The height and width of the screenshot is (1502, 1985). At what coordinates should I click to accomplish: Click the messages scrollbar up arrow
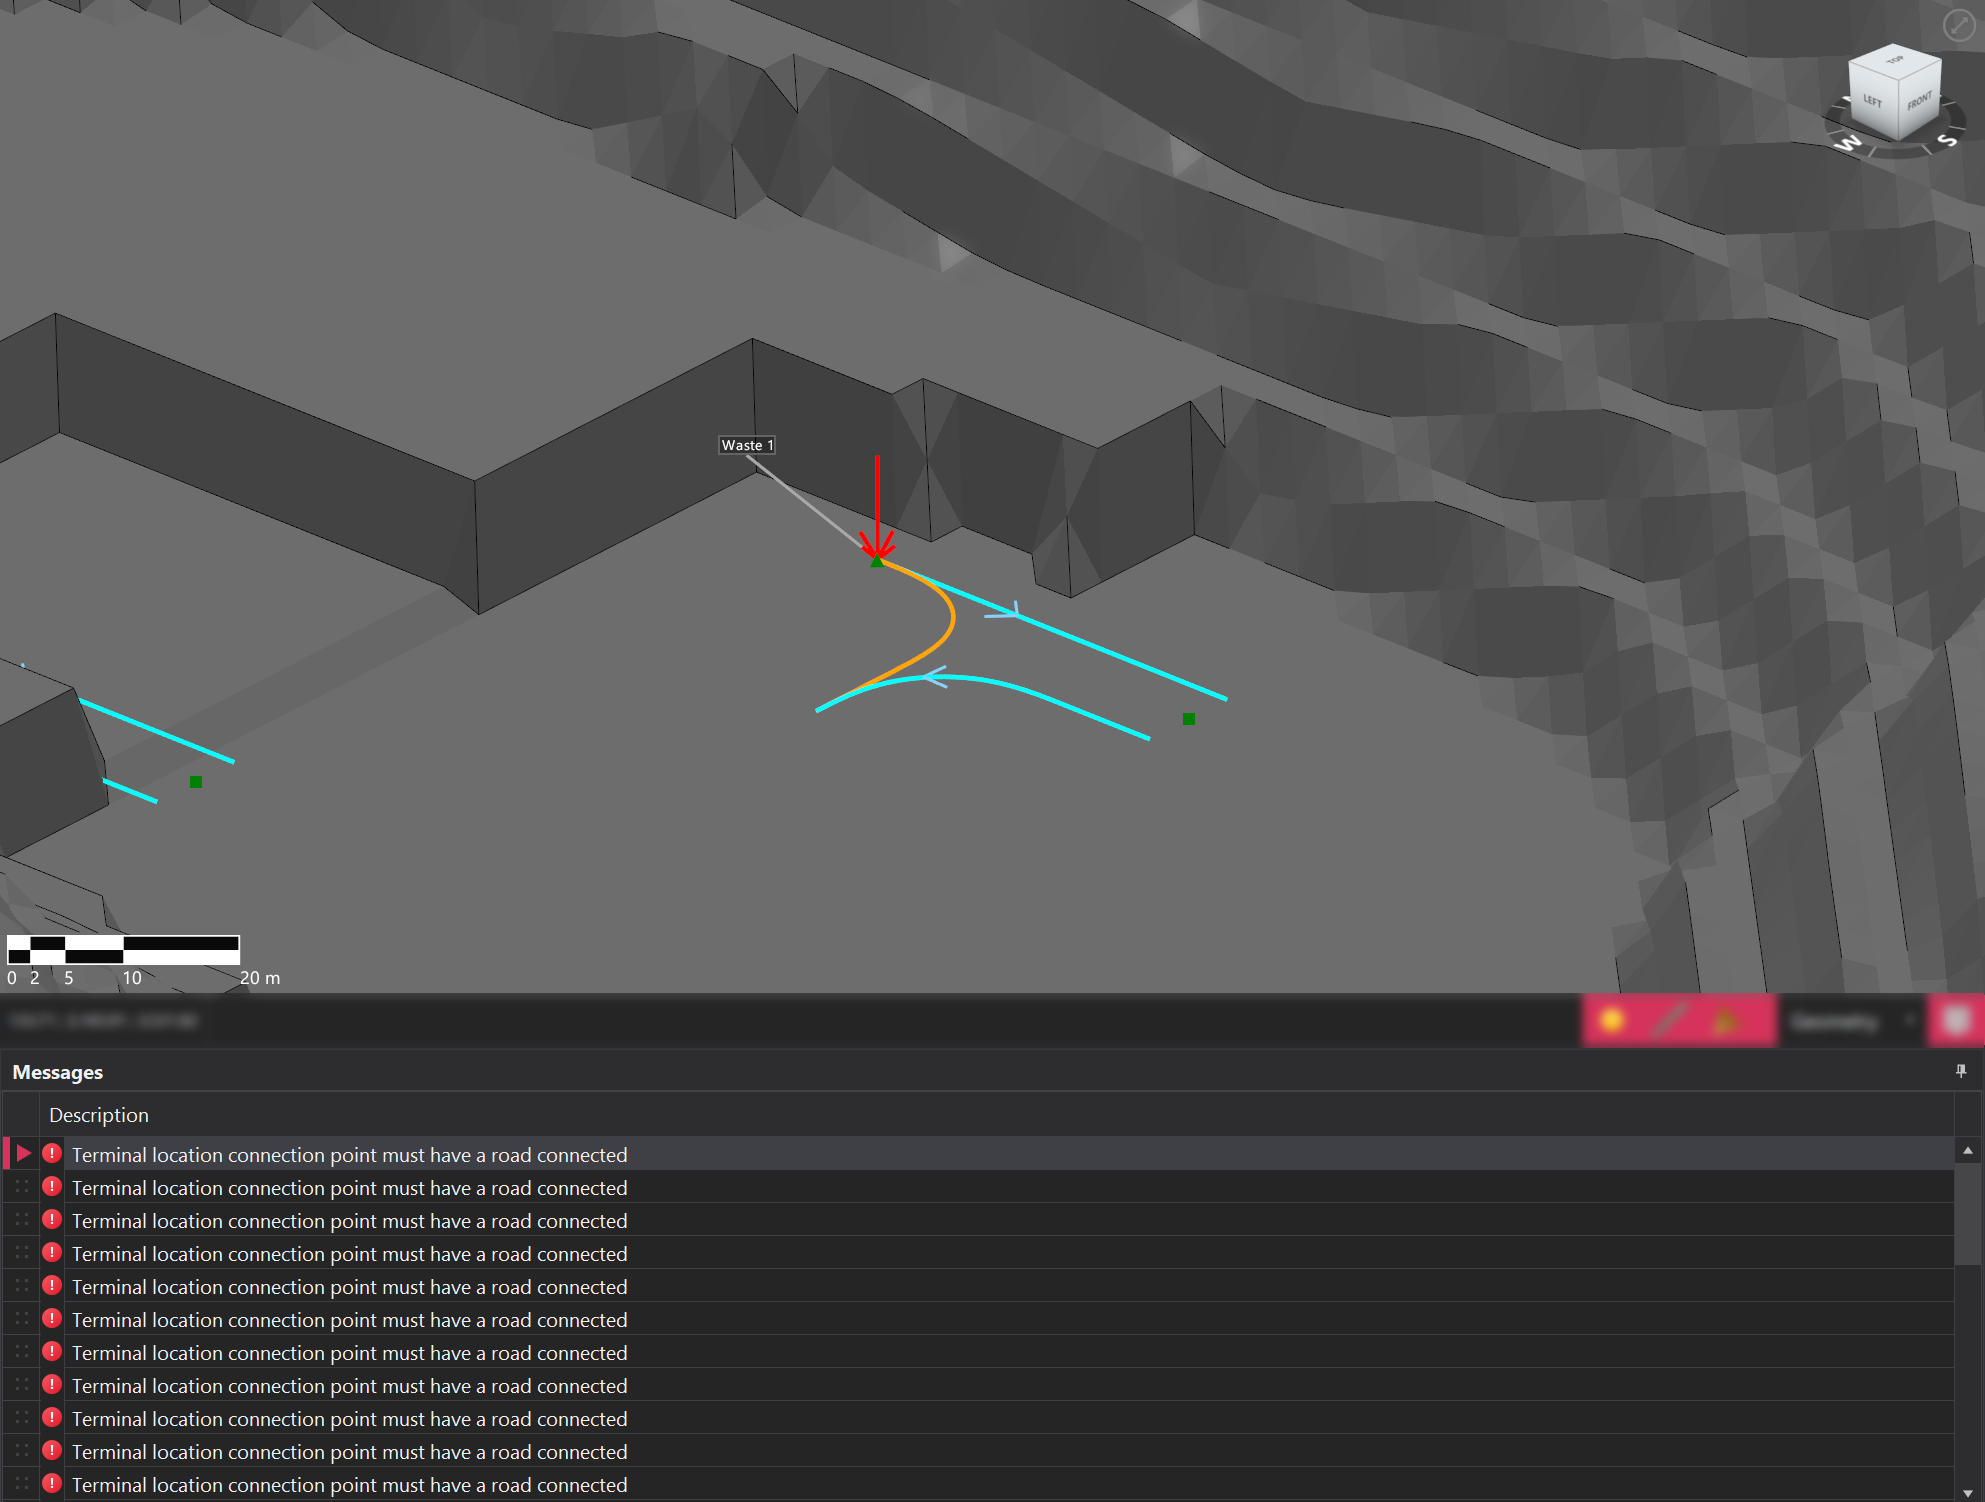pos(1967,1151)
